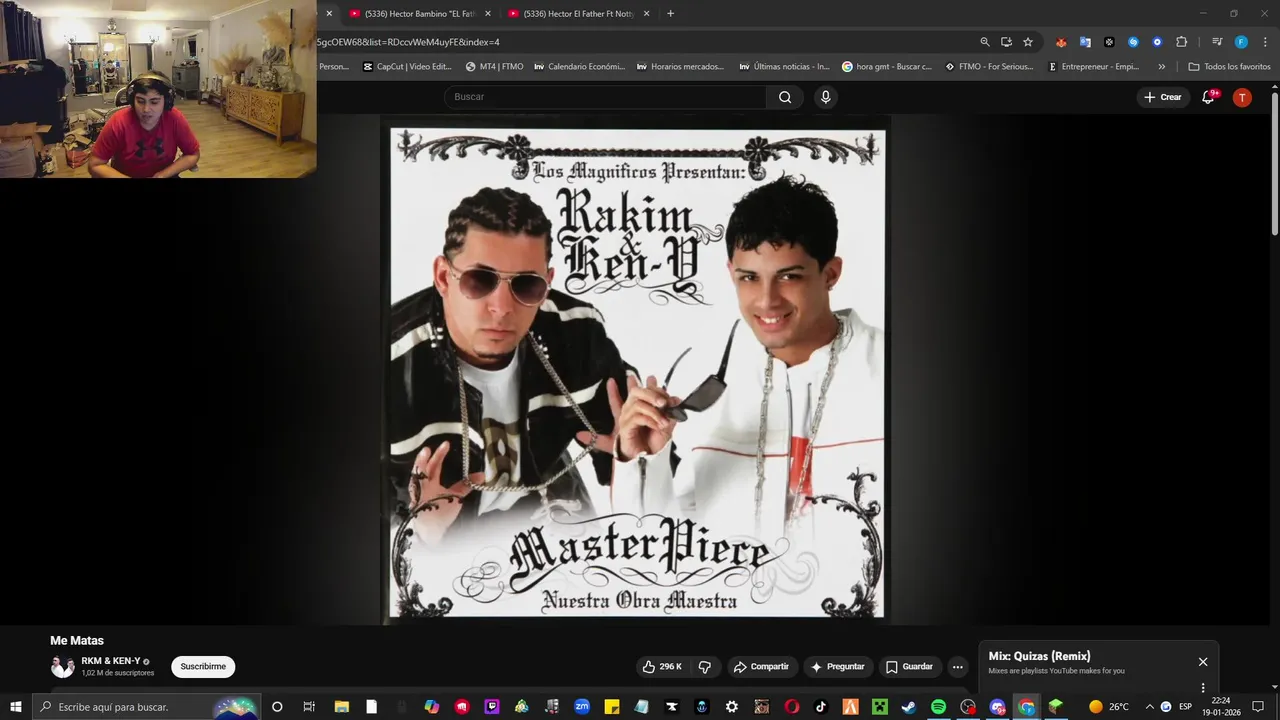Open Windows notification center
Image resolution: width=1280 pixels, height=720 pixels.
coord(1258,707)
